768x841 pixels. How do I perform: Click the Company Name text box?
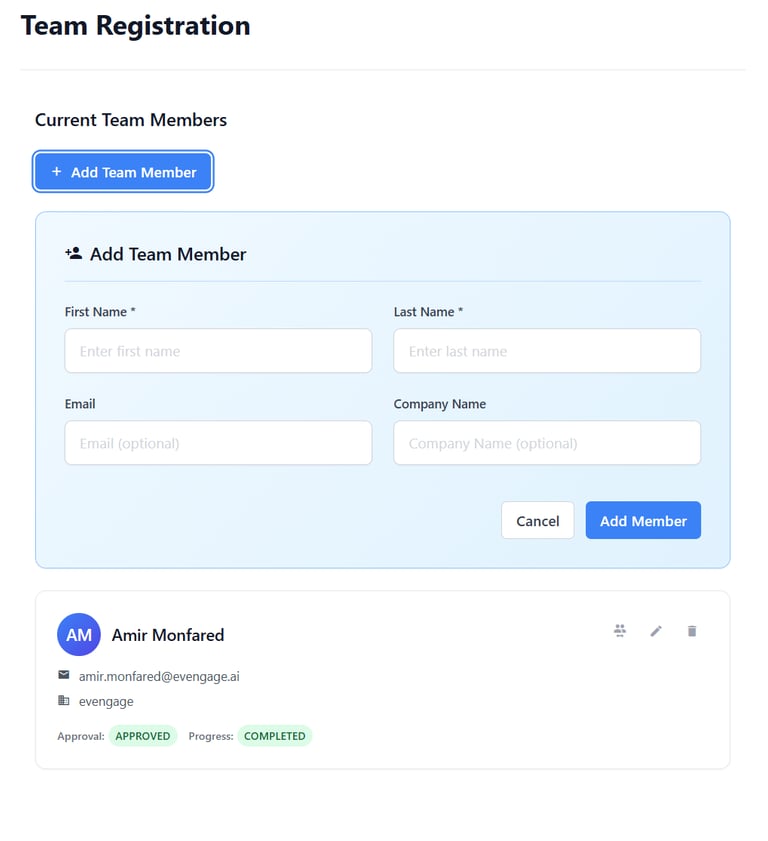(547, 443)
